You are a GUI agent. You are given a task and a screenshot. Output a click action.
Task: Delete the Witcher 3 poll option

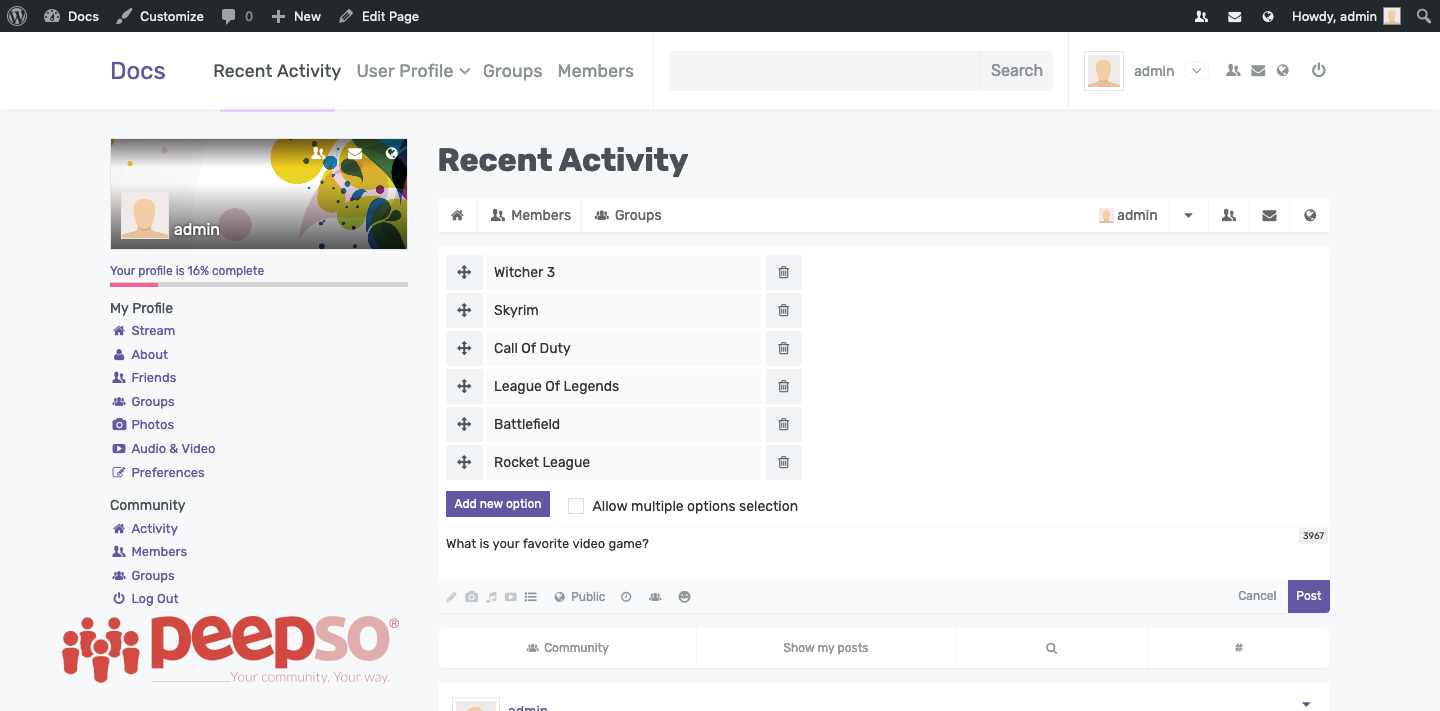click(x=784, y=272)
